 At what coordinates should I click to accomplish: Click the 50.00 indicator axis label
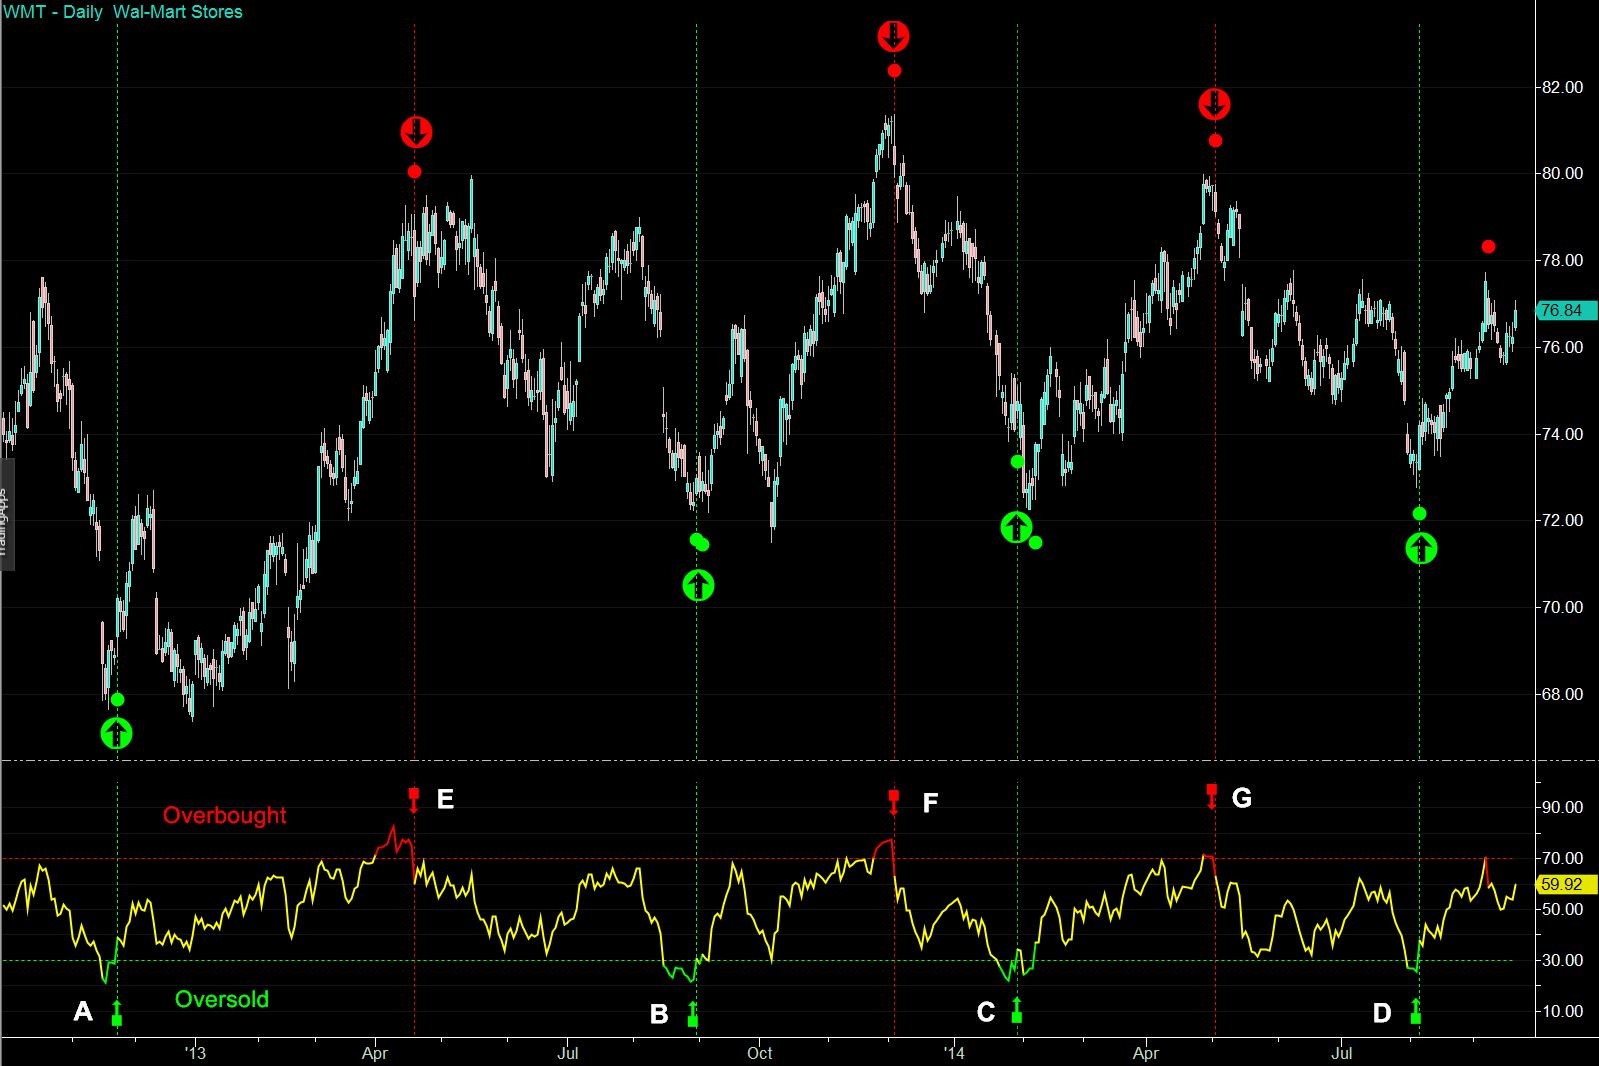(x=1562, y=909)
